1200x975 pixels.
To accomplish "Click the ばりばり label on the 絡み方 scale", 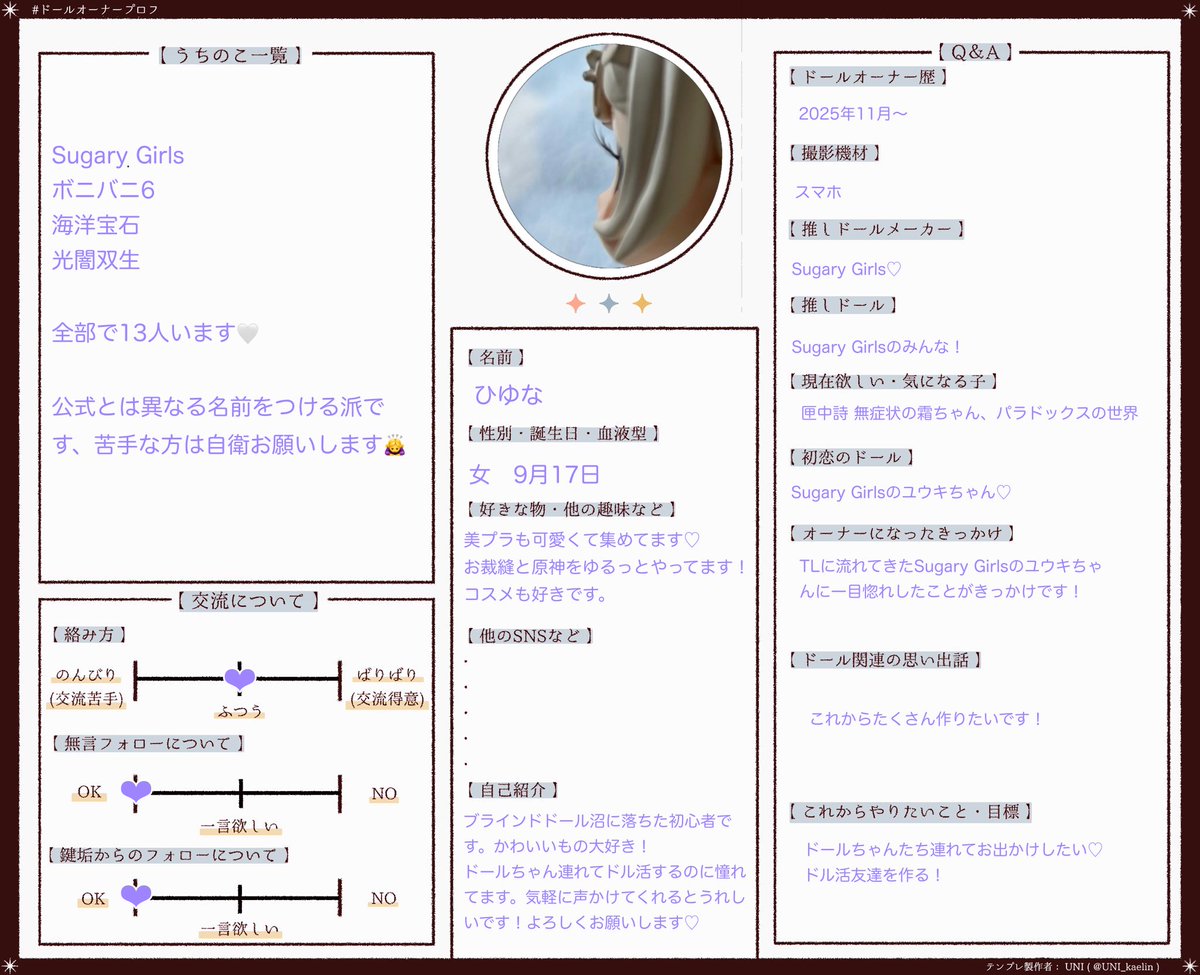I will pos(387,674).
